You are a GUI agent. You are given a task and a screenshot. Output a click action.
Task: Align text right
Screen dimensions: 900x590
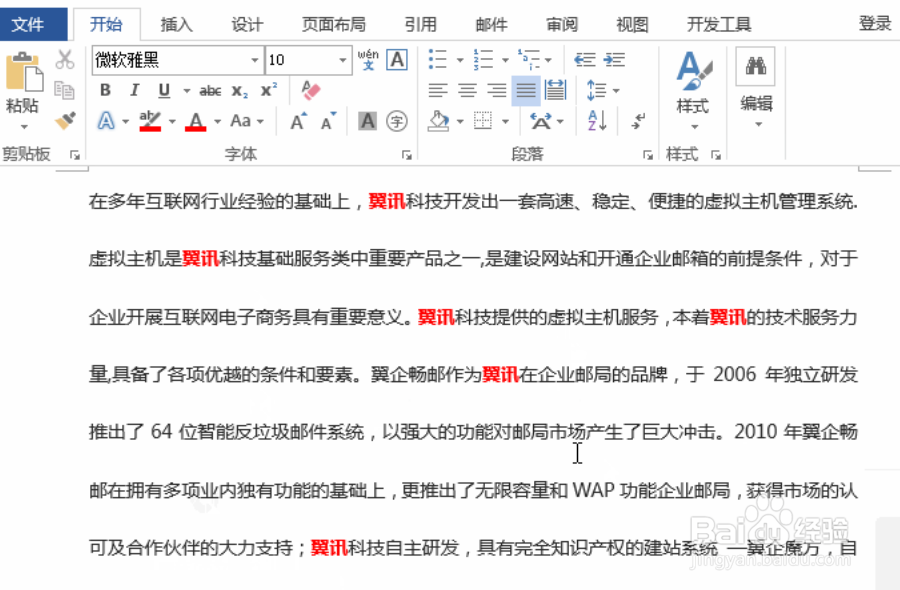[496, 90]
